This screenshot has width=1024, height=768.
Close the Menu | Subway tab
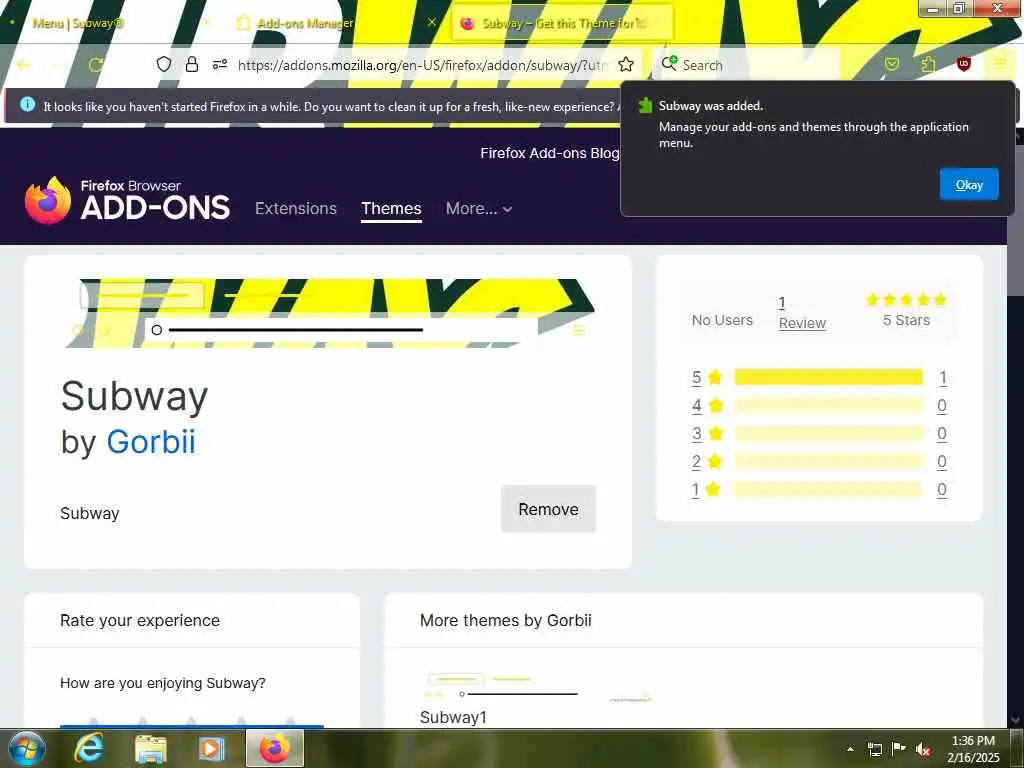(207, 22)
